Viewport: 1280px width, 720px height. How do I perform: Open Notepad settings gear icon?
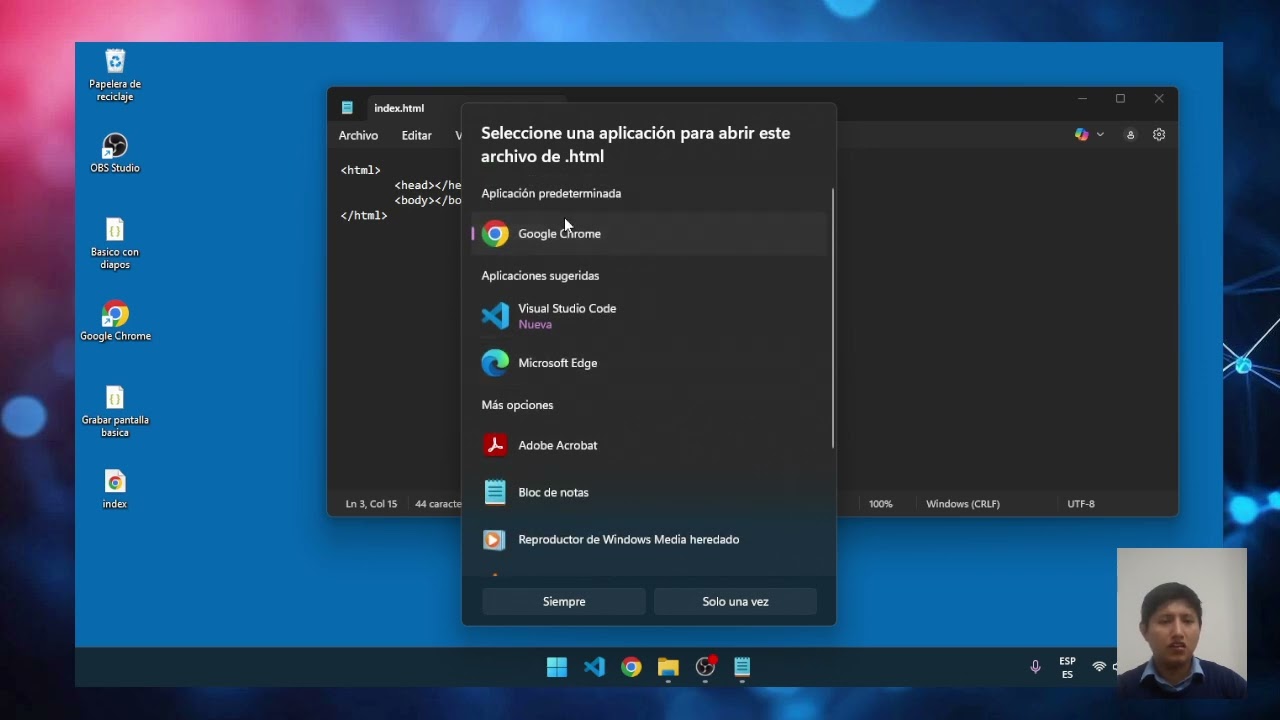[x=1159, y=134]
